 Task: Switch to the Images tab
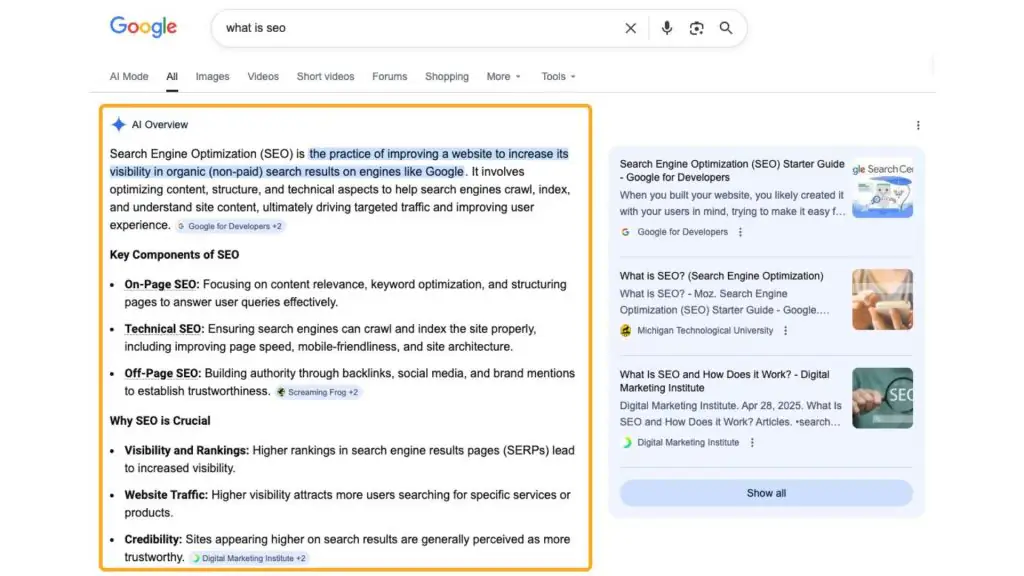click(212, 76)
